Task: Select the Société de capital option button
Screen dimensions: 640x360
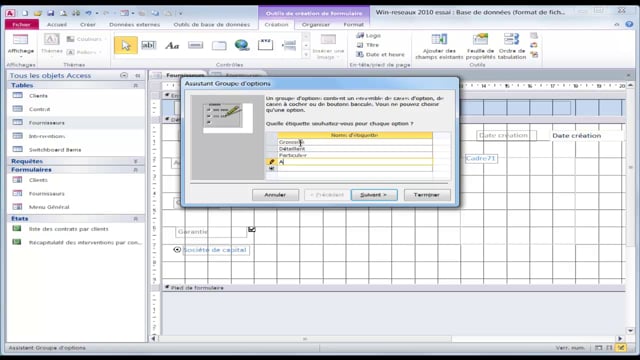Action: point(177,249)
